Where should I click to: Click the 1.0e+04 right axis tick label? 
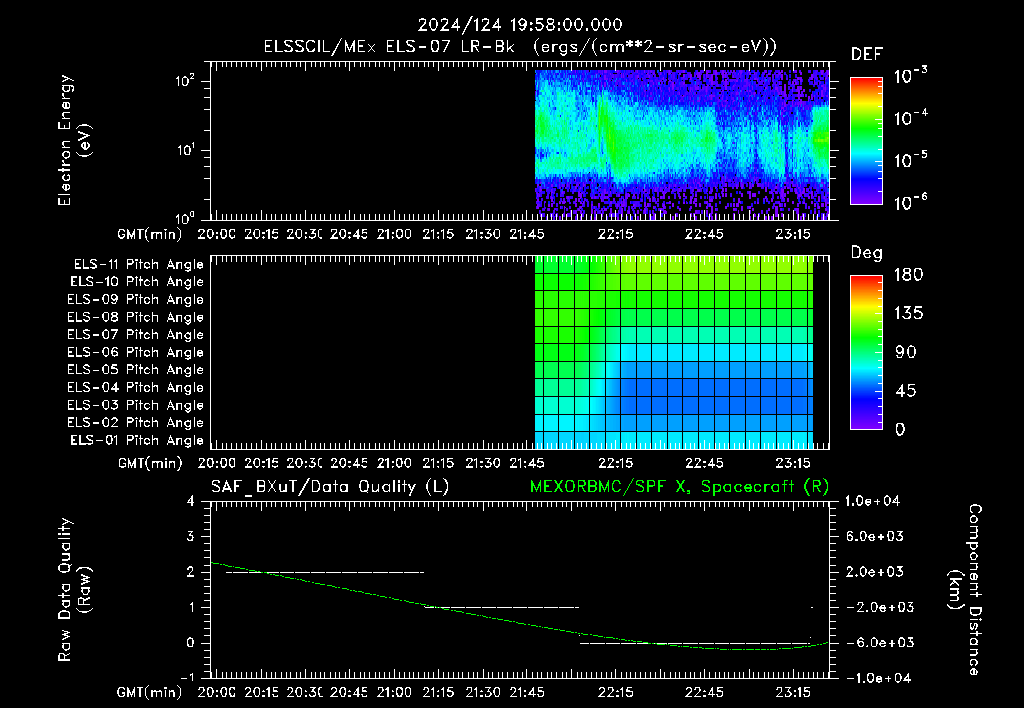(872, 502)
